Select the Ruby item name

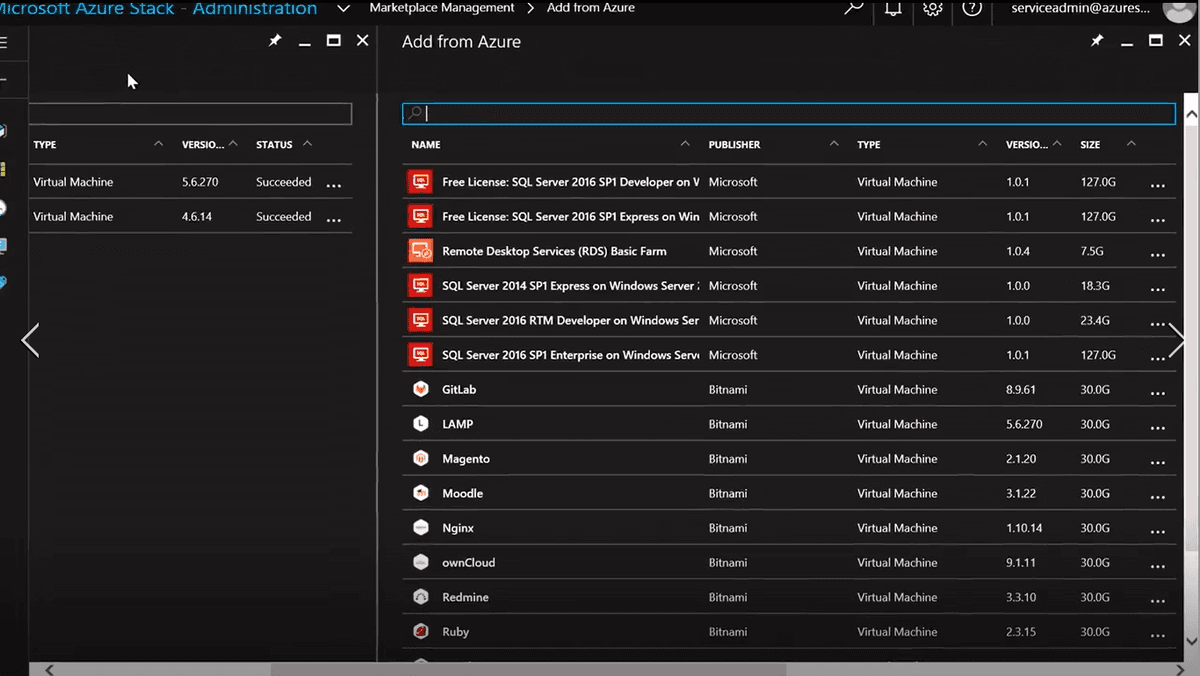(x=455, y=632)
